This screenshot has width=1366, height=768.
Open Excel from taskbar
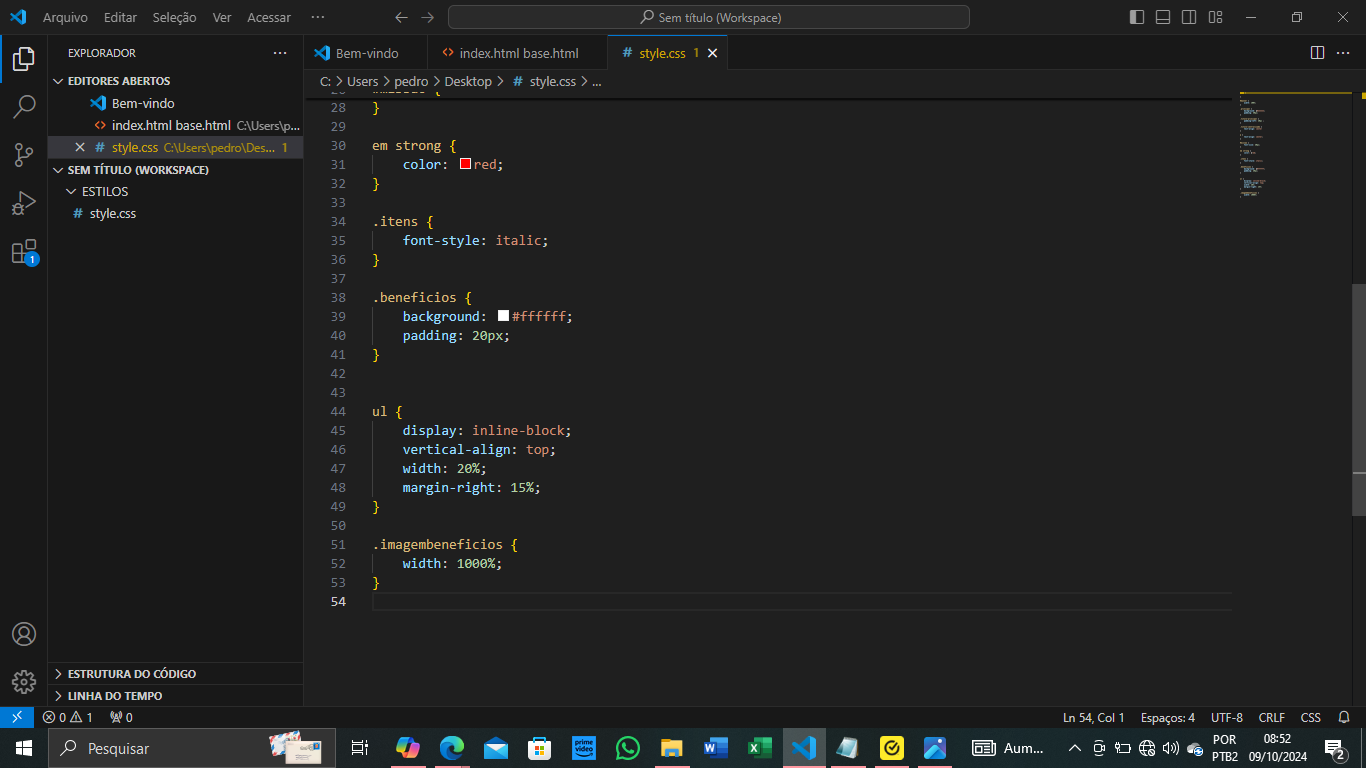[x=760, y=748]
